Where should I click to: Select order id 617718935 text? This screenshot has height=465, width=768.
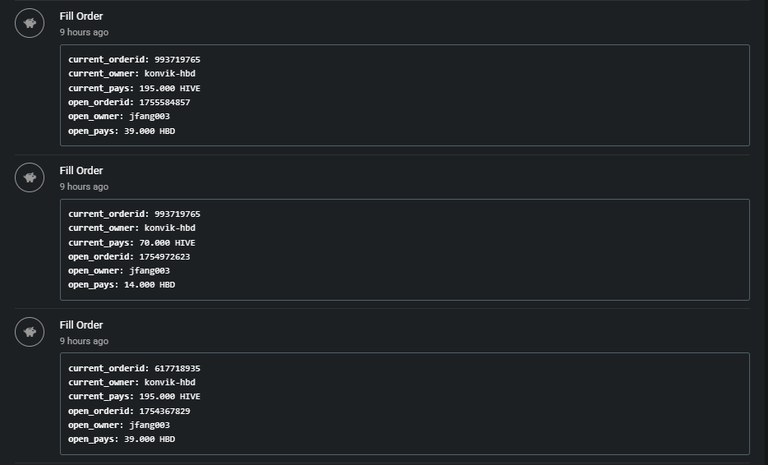177,368
